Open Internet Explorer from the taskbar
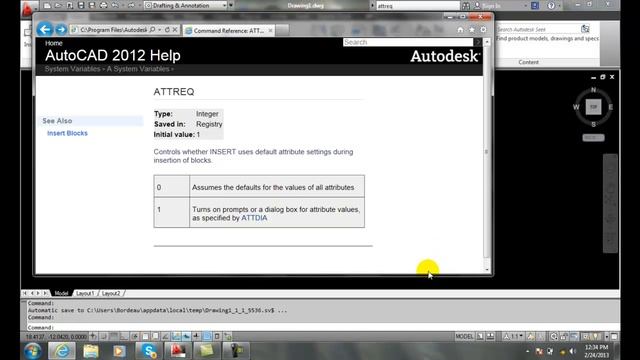Viewport: 640px width, 360px height. coord(62,351)
